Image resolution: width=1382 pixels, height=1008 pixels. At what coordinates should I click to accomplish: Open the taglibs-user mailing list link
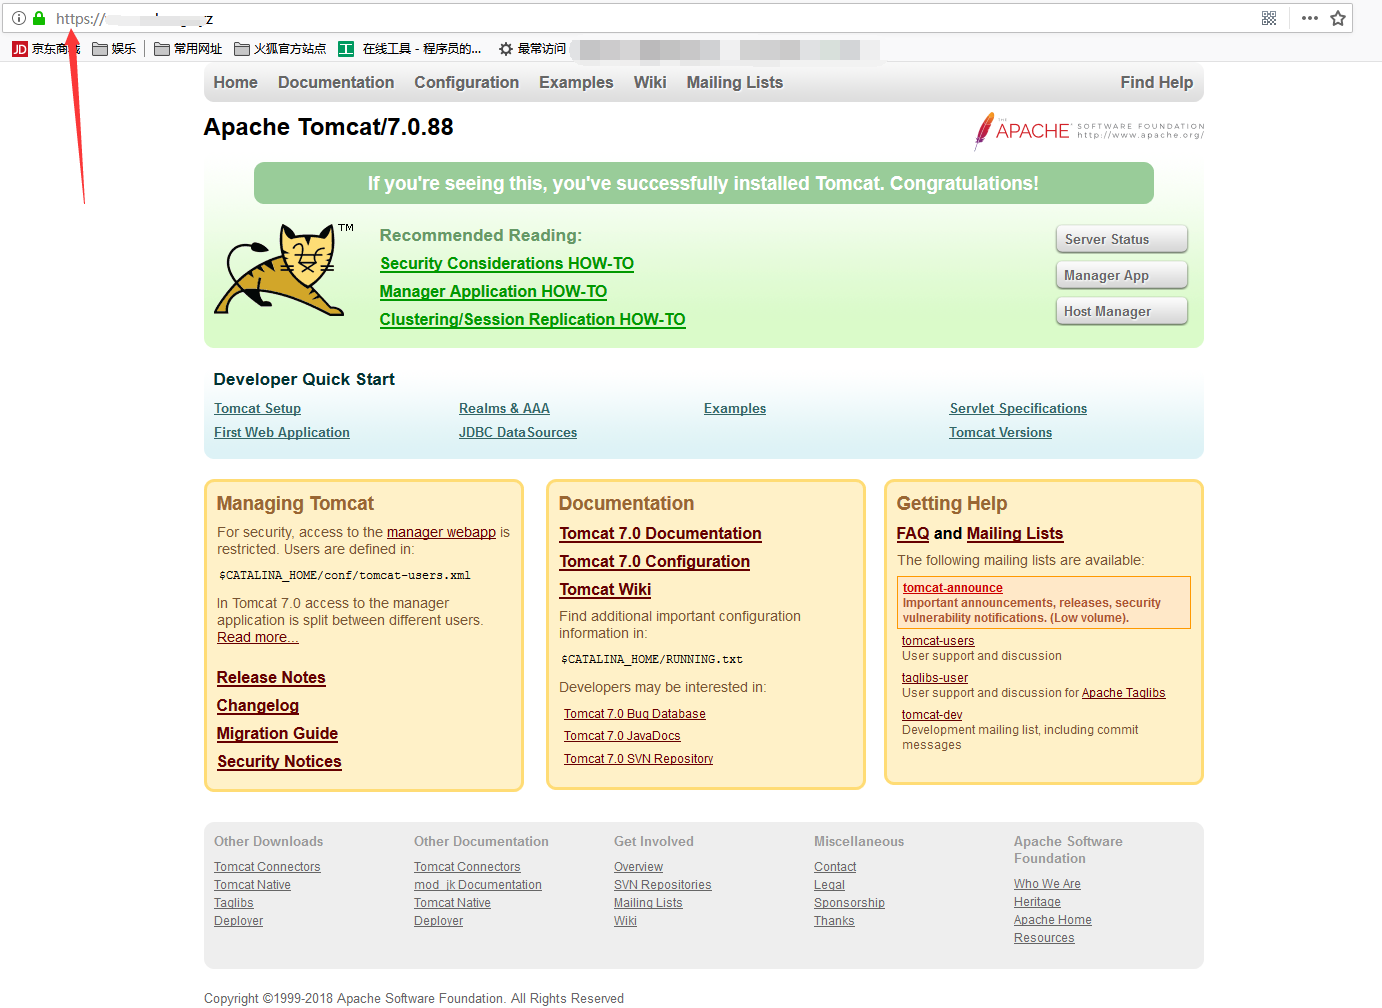tap(935, 678)
